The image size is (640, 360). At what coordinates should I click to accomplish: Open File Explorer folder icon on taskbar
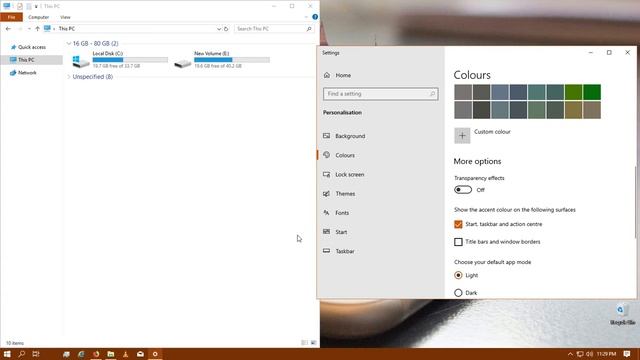[111, 354]
